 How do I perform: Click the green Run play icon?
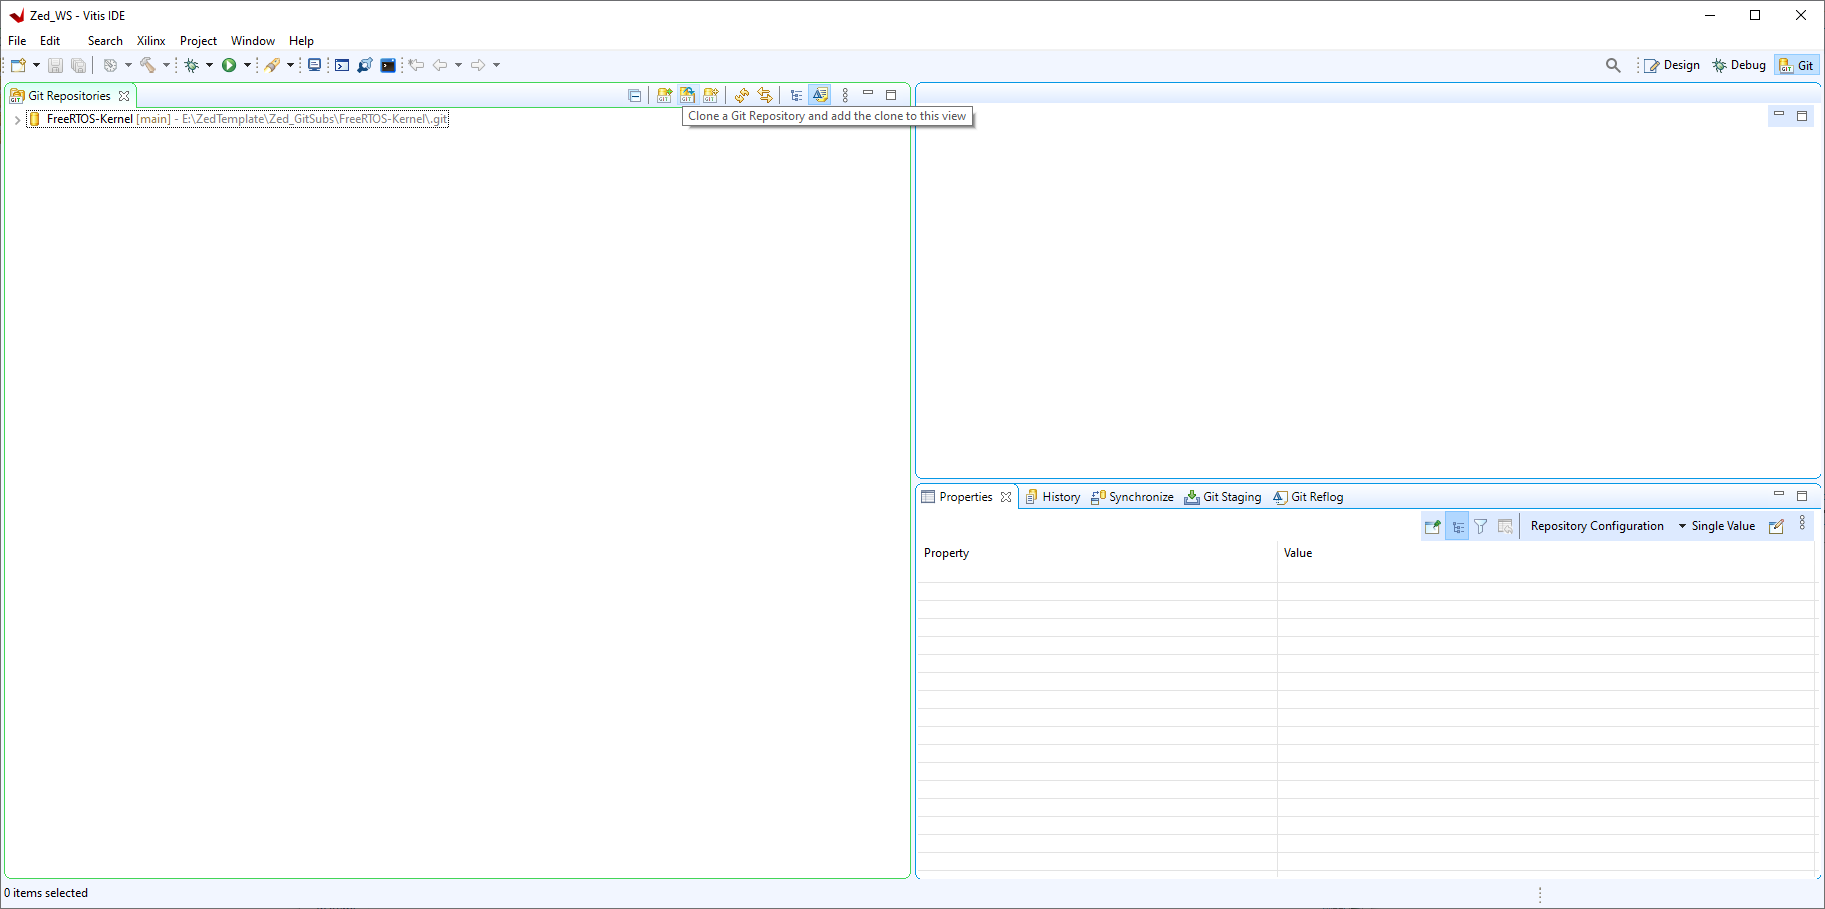[x=229, y=65]
